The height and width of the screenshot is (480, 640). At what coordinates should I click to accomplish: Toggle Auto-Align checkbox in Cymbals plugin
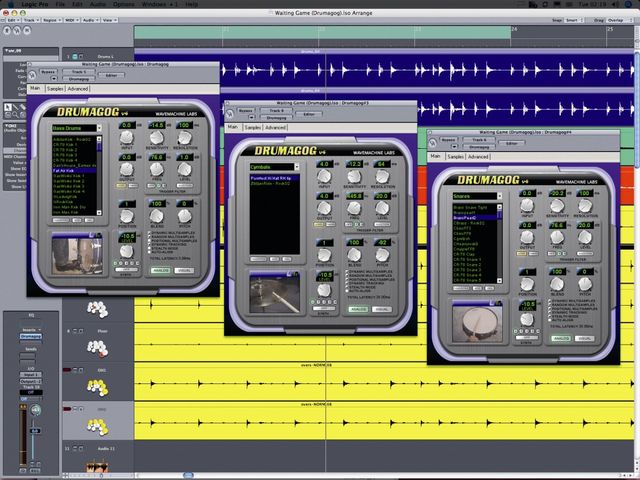[x=347, y=291]
